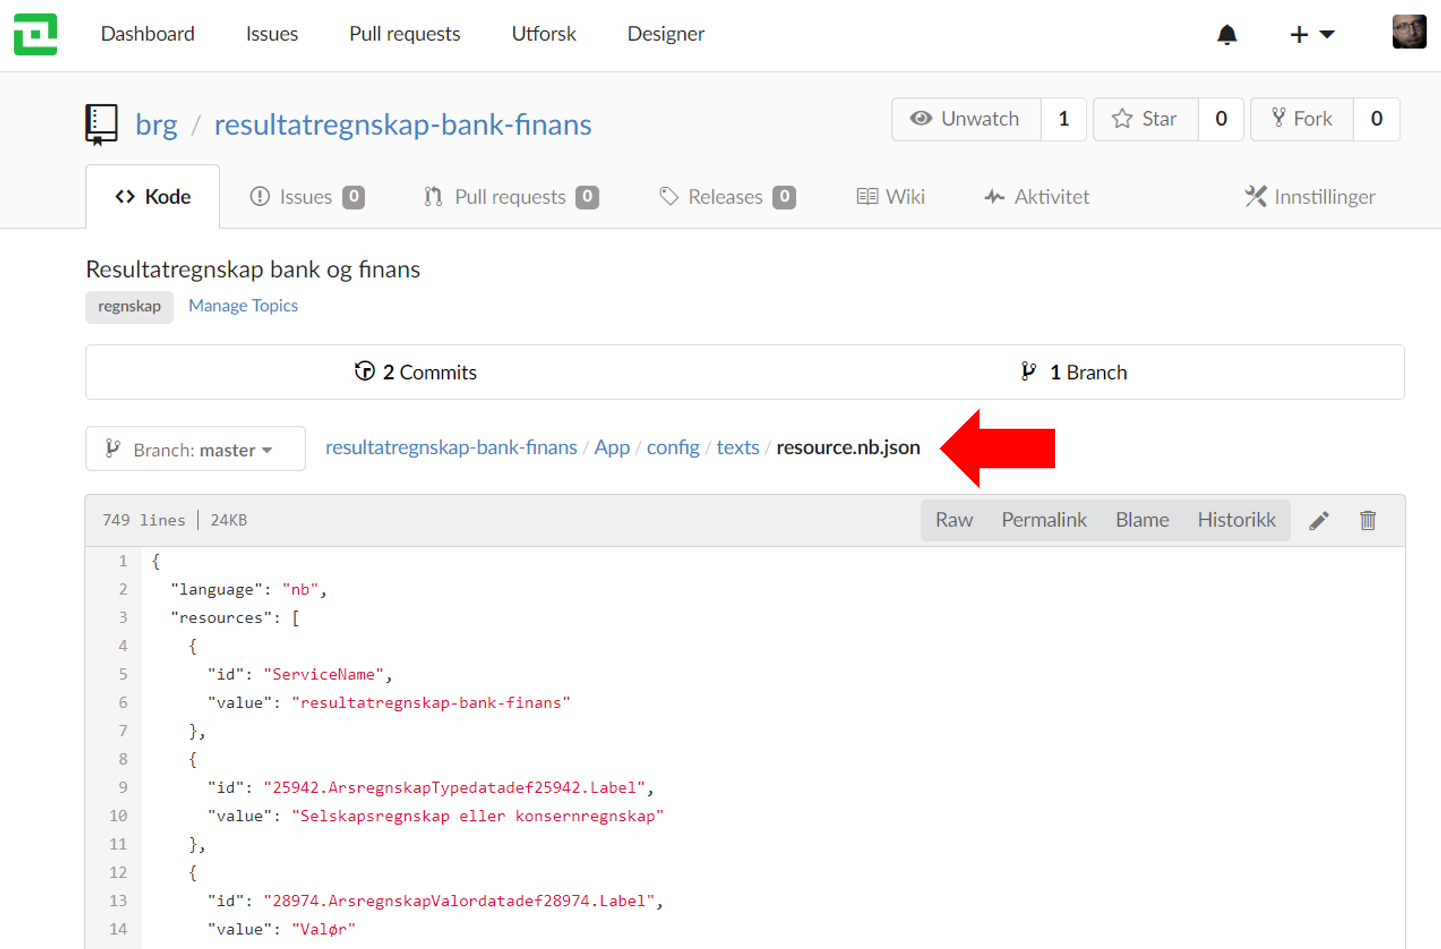Open the 2 Commits history
This screenshot has width=1441, height=949.
416,372
